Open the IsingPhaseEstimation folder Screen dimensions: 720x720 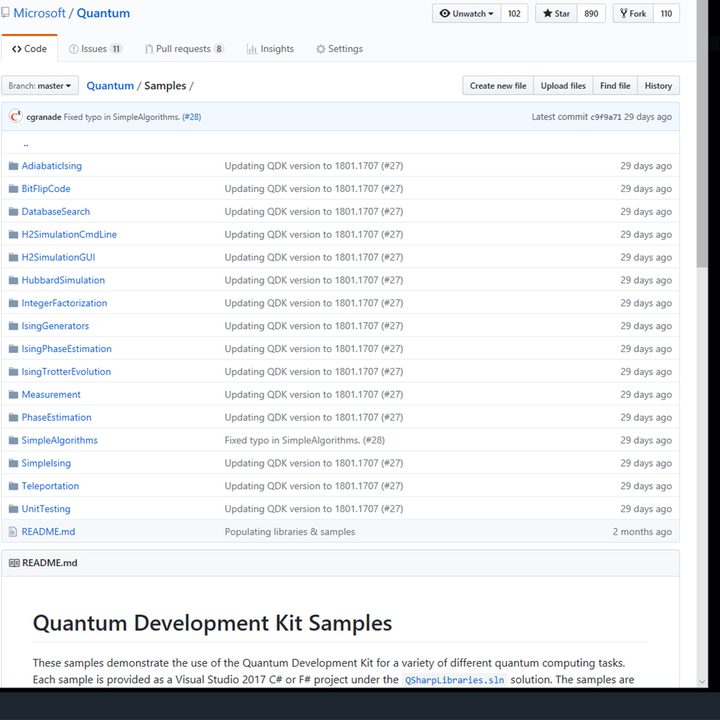click(x=67, y=349)
